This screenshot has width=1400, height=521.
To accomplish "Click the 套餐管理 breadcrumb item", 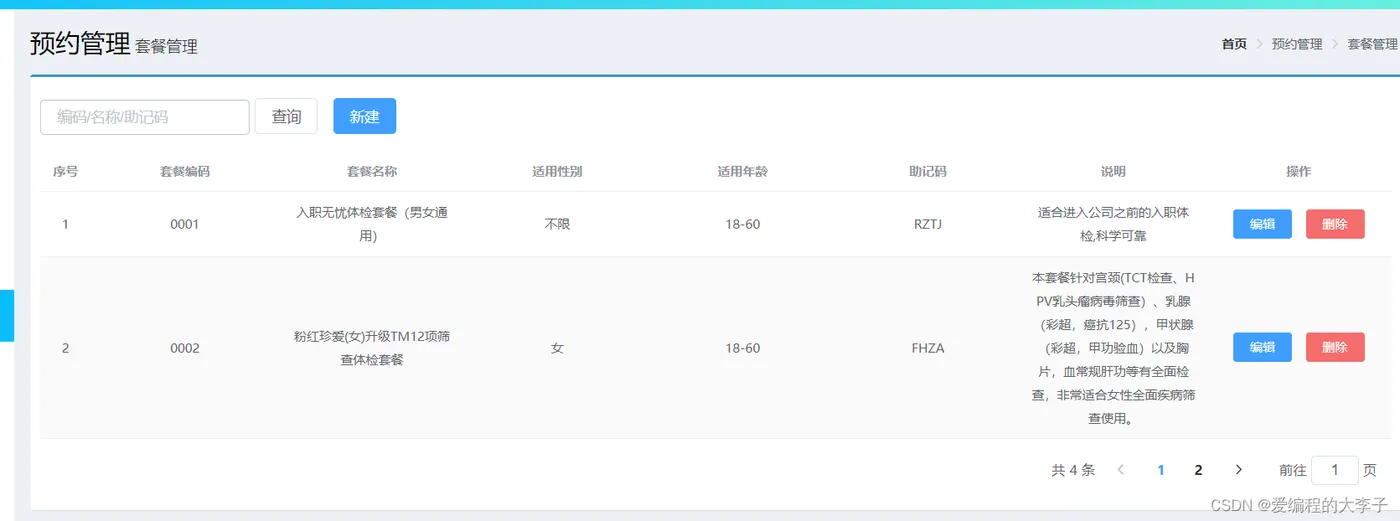I will (x=1372, y=44).
